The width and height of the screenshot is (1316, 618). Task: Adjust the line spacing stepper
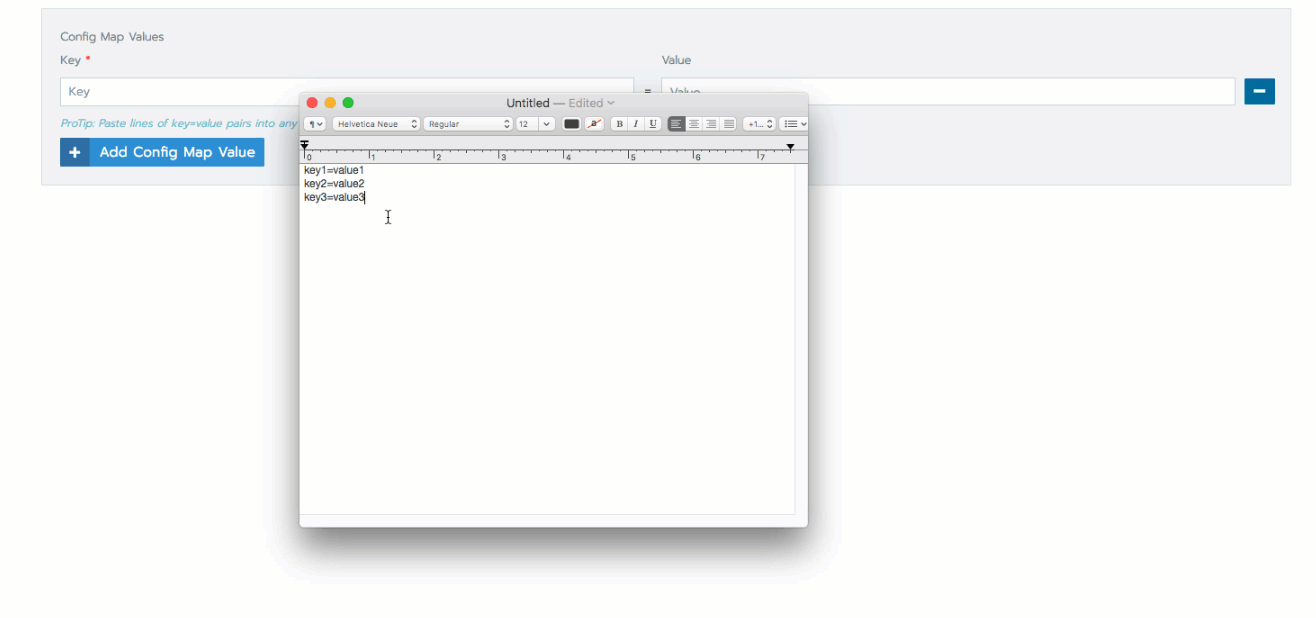759,123
